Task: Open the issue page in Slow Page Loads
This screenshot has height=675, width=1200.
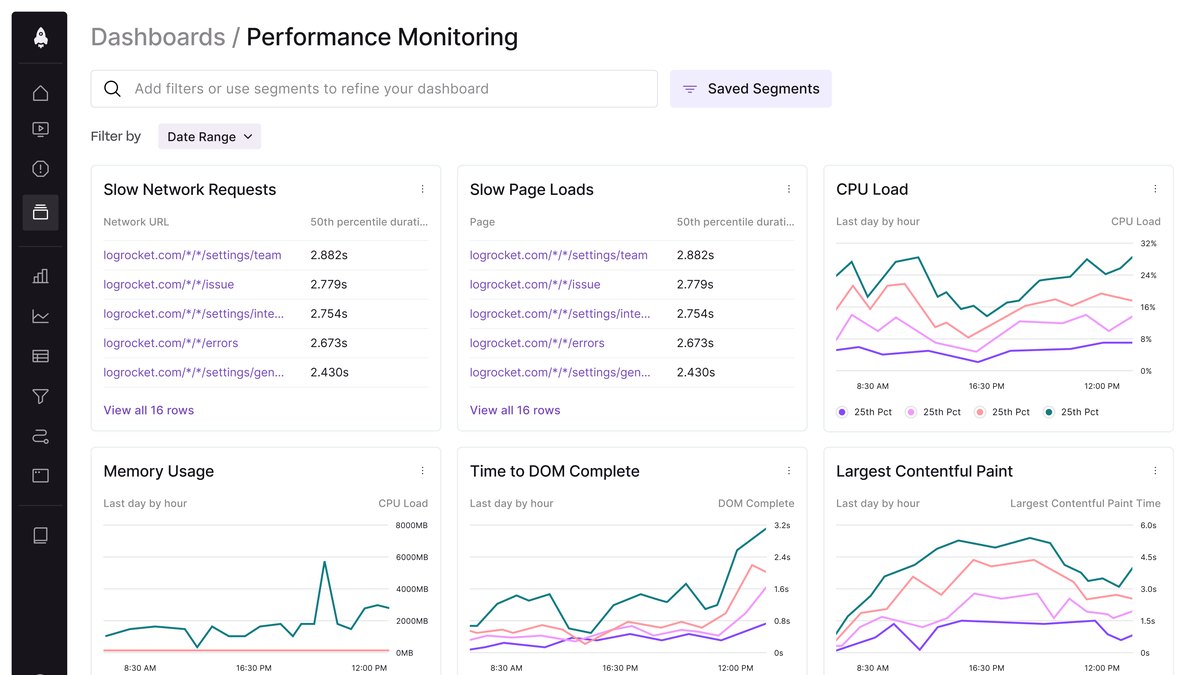Action: click(x=535, y=284)
